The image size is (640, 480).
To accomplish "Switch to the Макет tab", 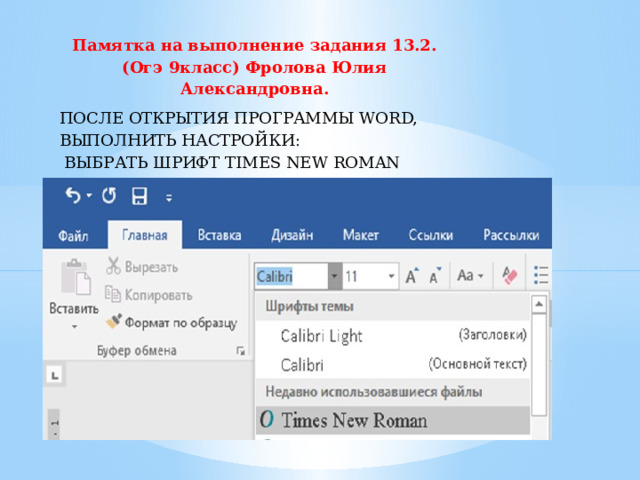I will tap(361, 235).
